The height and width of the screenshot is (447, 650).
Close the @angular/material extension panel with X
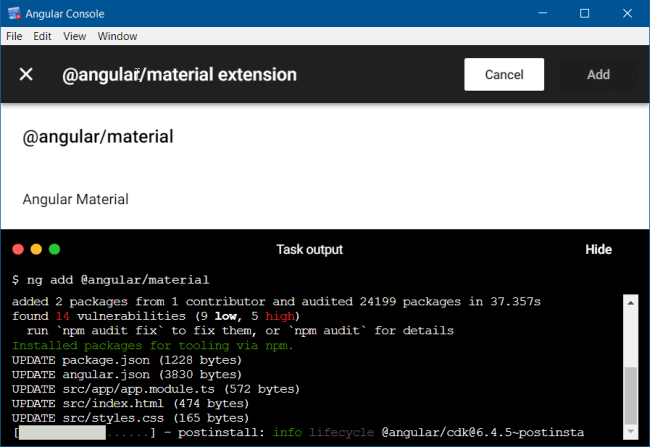click(x=26, y=75)
